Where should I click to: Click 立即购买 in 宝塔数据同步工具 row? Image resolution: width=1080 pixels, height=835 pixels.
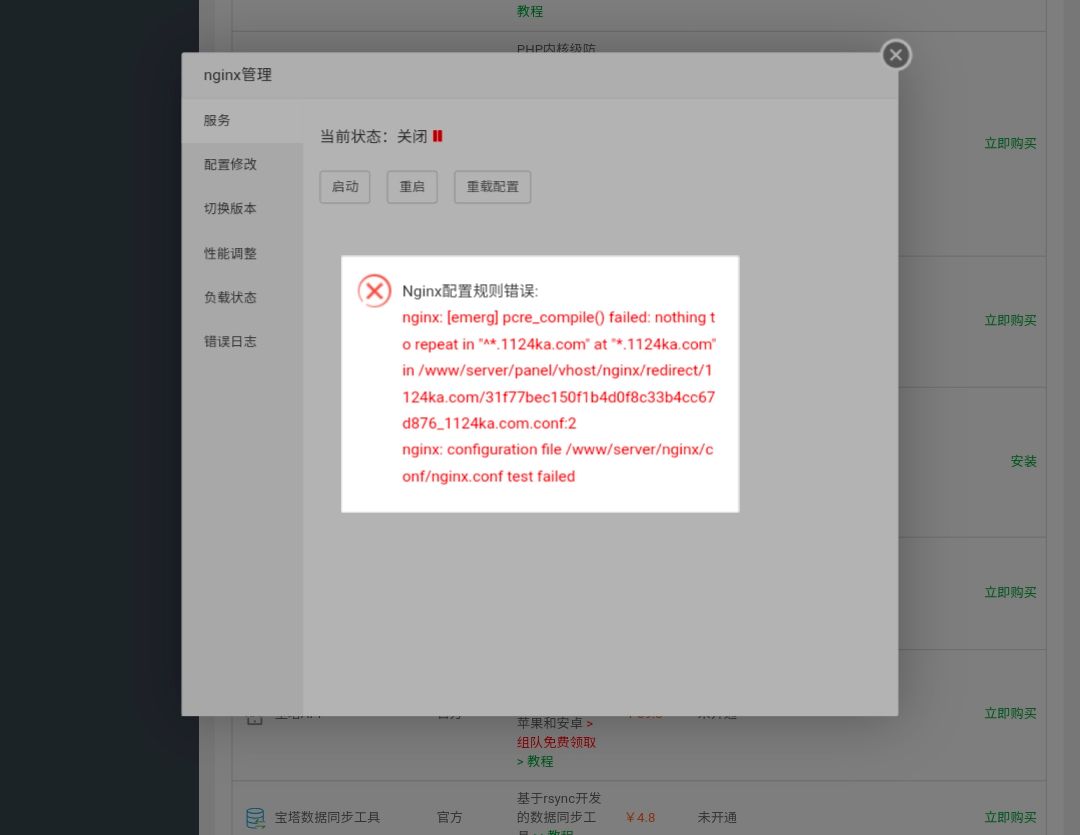[x=1010, y=817]
